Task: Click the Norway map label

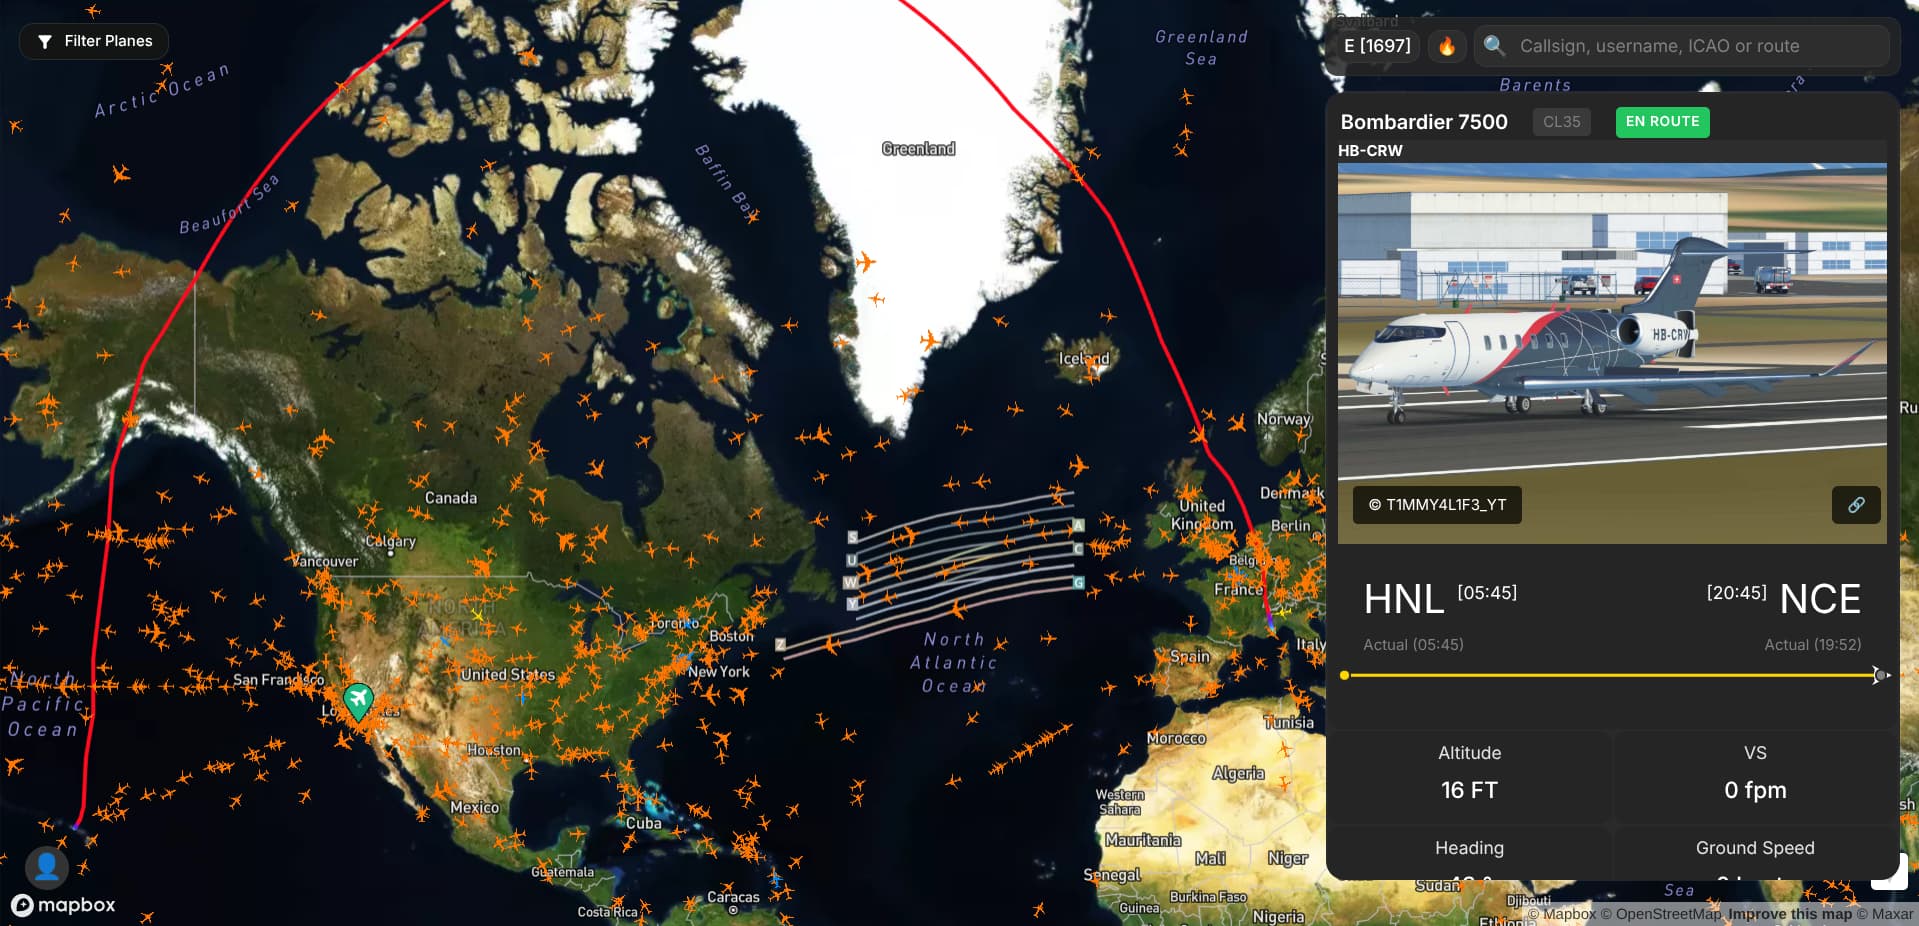Action: pos(1284,420)
